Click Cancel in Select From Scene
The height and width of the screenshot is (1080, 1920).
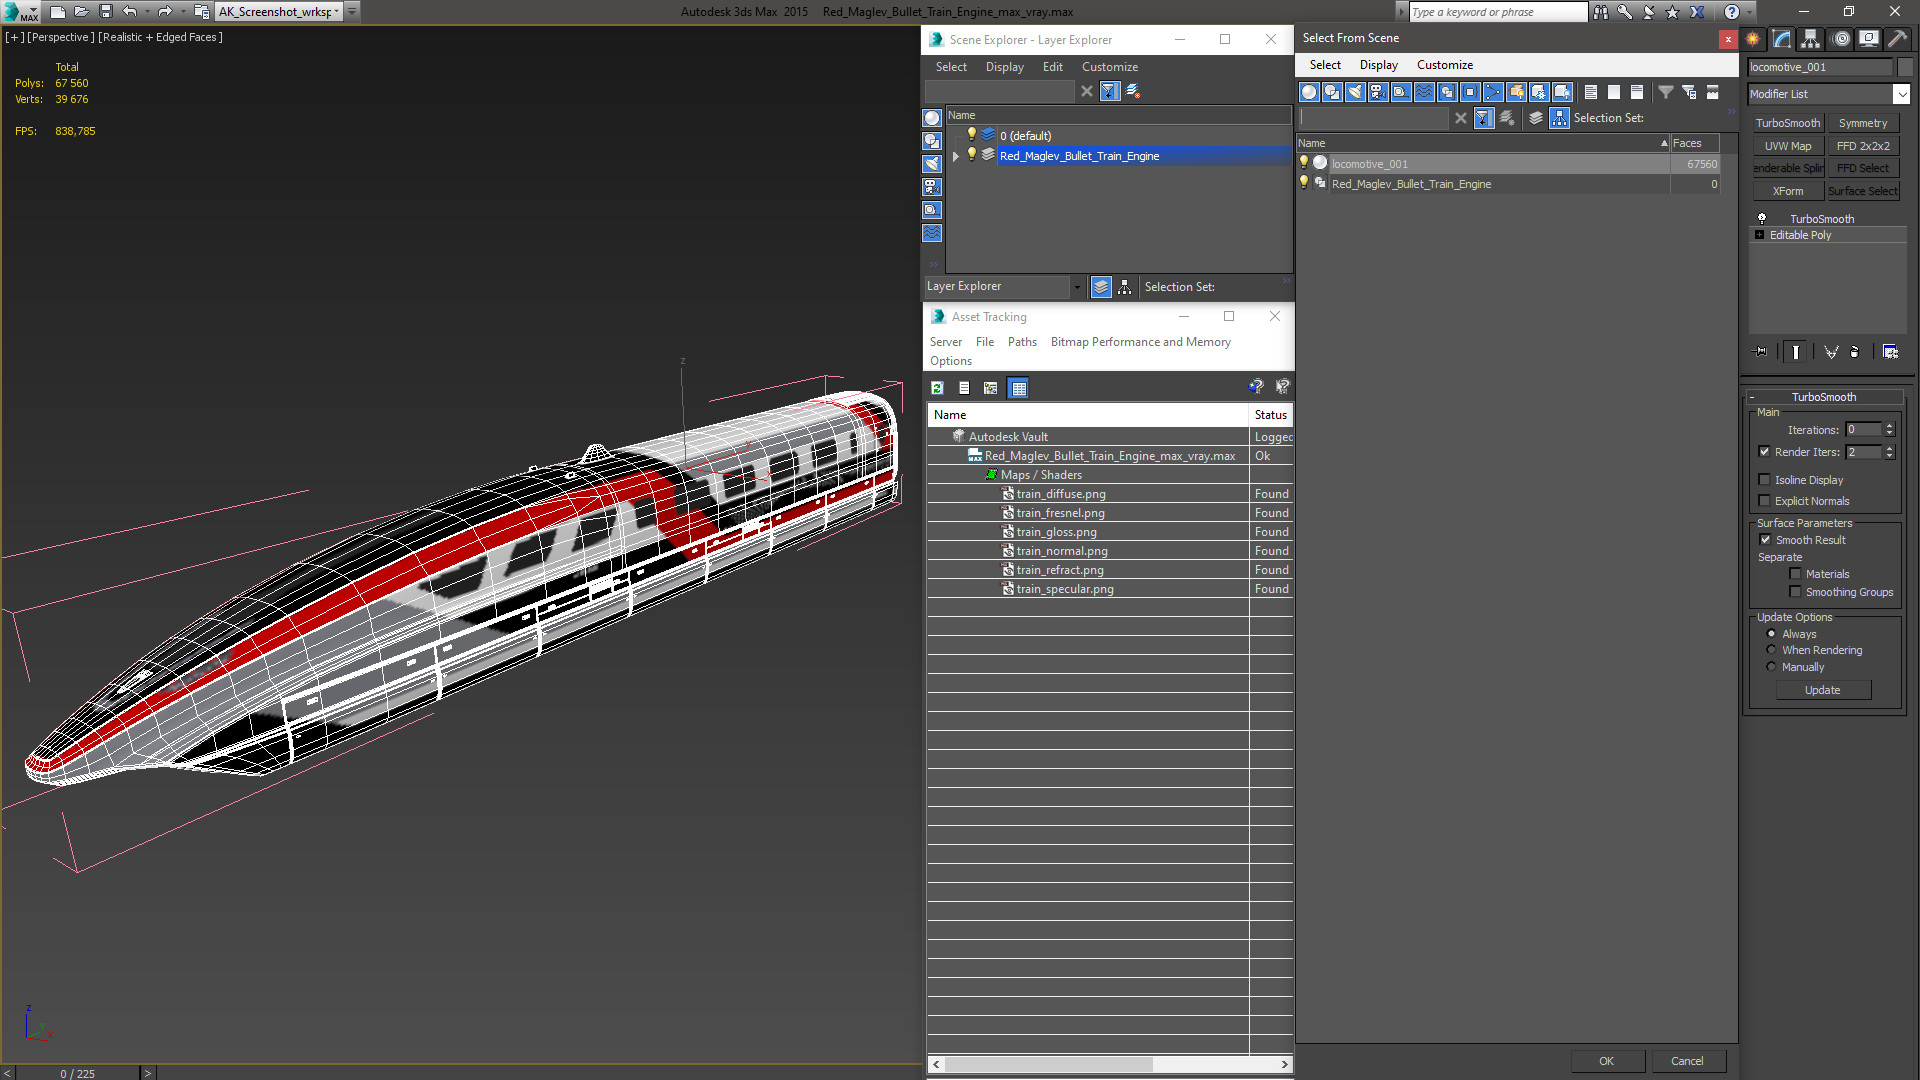pyautogui.click(x=1687, y=1061)
